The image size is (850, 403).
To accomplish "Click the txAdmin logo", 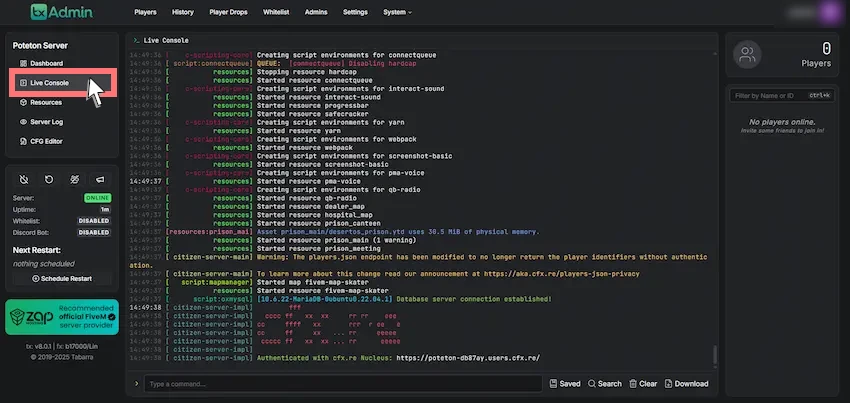I will (x=61, y=12).
